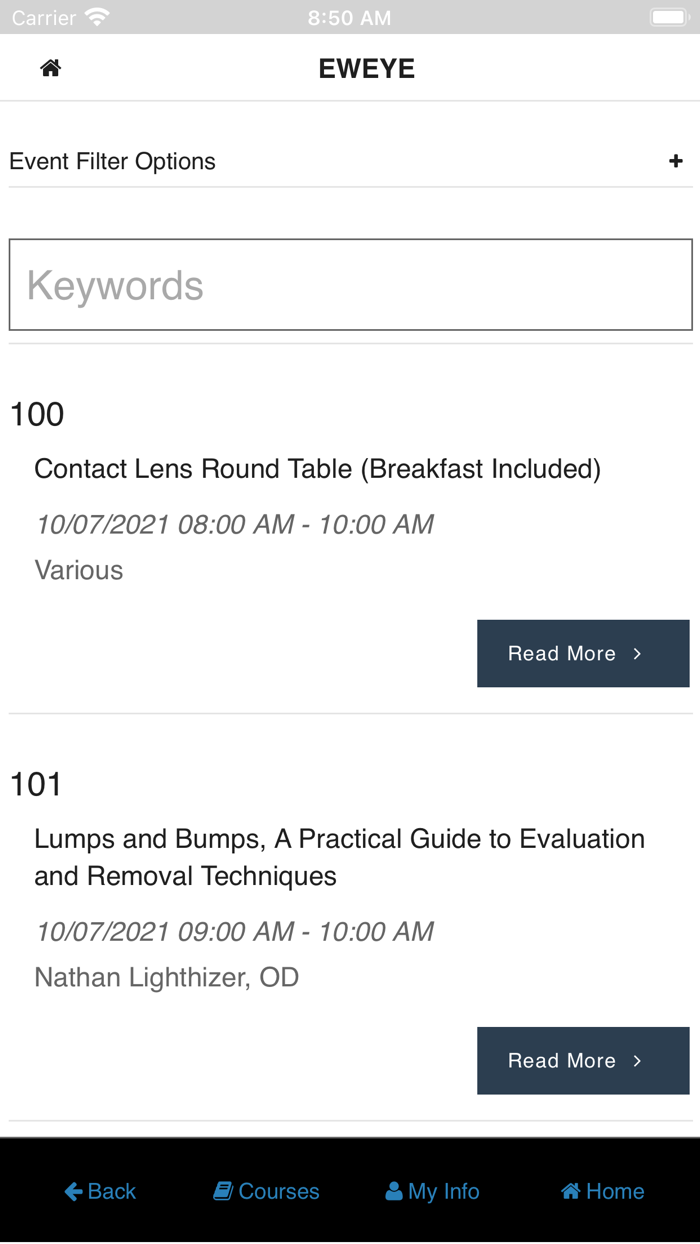Screen dimensions: 700x1244
Task: Tap the back arrow icon in the bottom bar
Action: pyautogui.click(x=73, y=1191)
